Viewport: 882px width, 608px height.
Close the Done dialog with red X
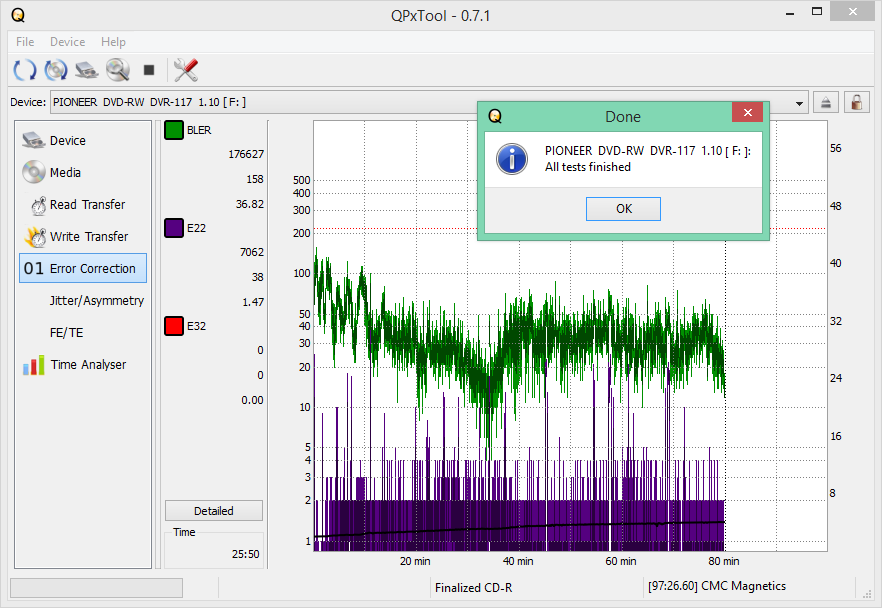tap(747, 112)
